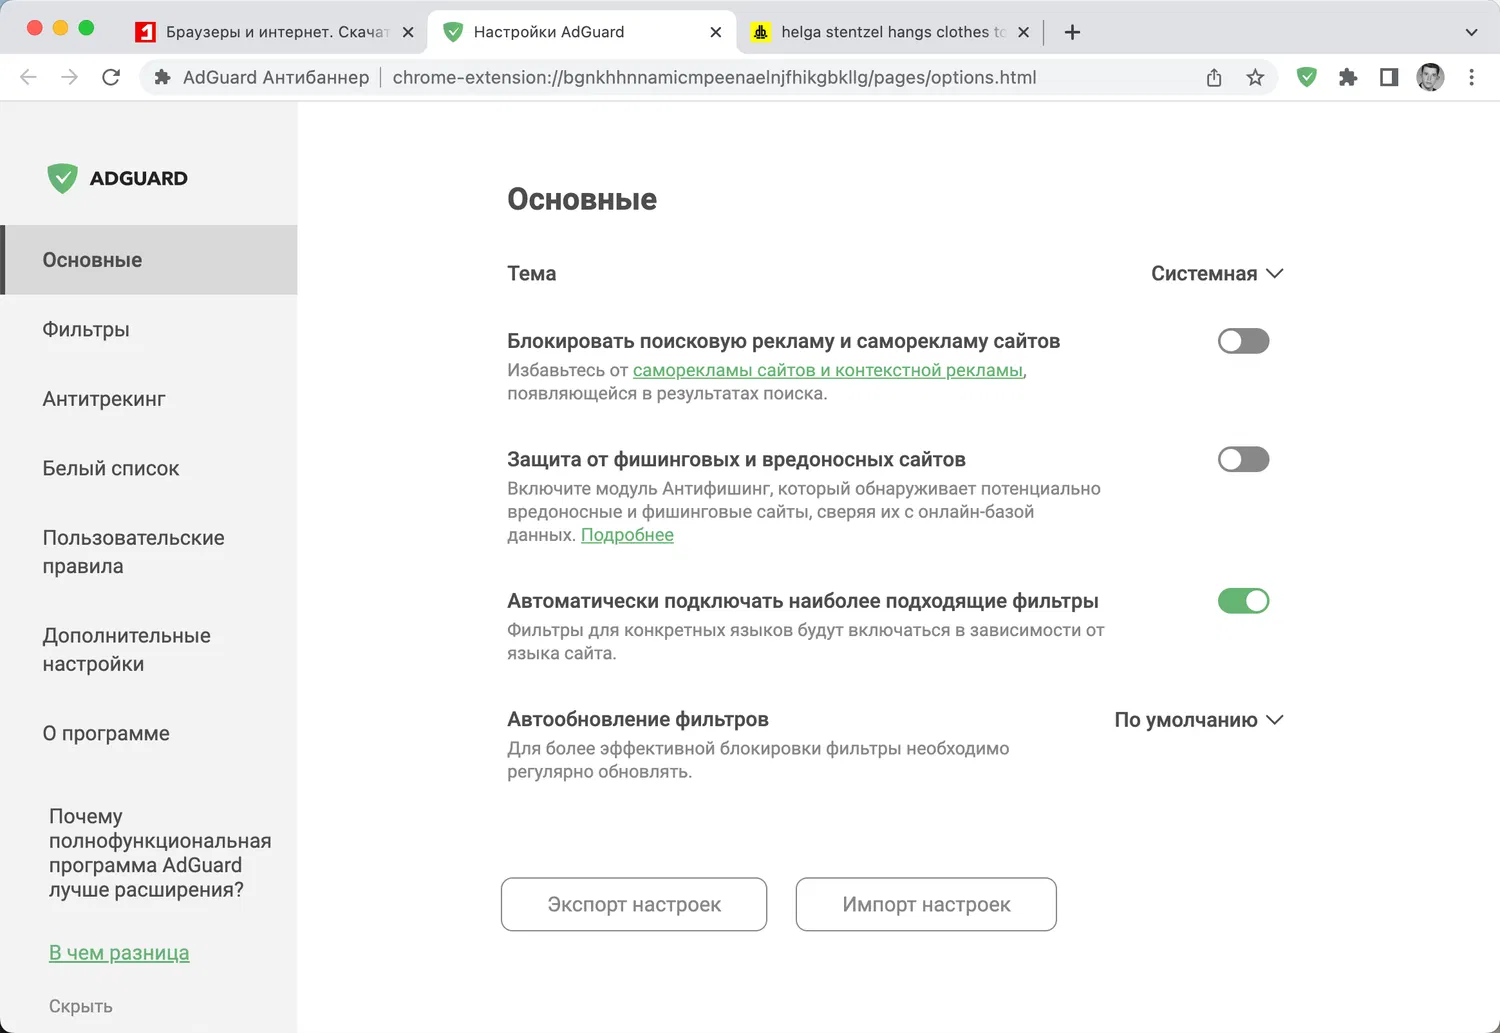
Task: Open the tab search chevron
Action: tap(1471, 32)
